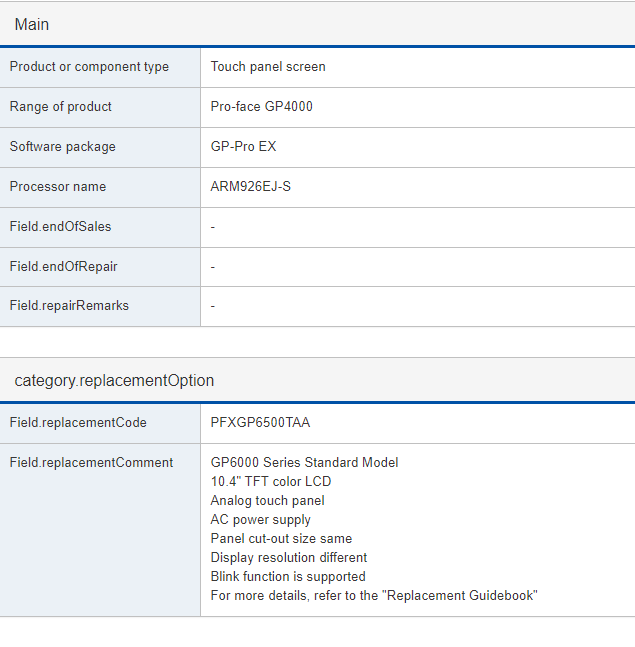The height and width of the screenshot is (647, 635).
Task: Click the dash value for Field.repairRemarks
Action: pos(213,306)
